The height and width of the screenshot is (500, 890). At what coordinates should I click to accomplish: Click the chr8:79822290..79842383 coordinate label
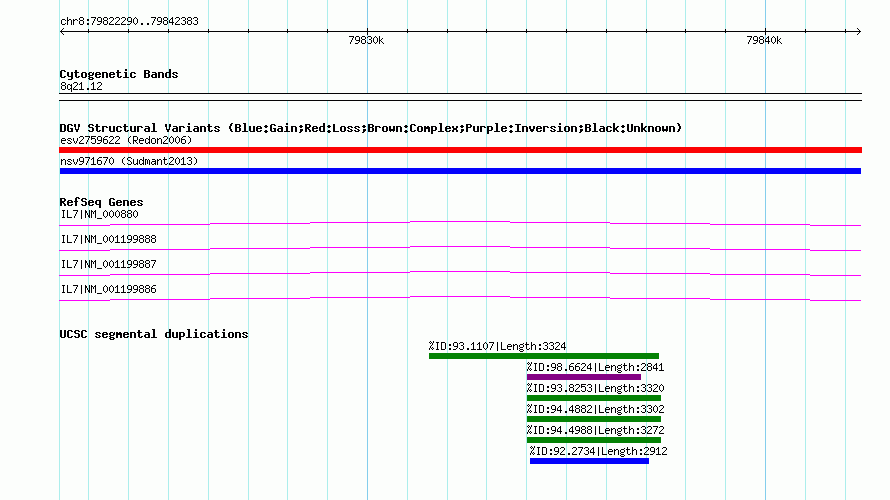coord(129,21)
